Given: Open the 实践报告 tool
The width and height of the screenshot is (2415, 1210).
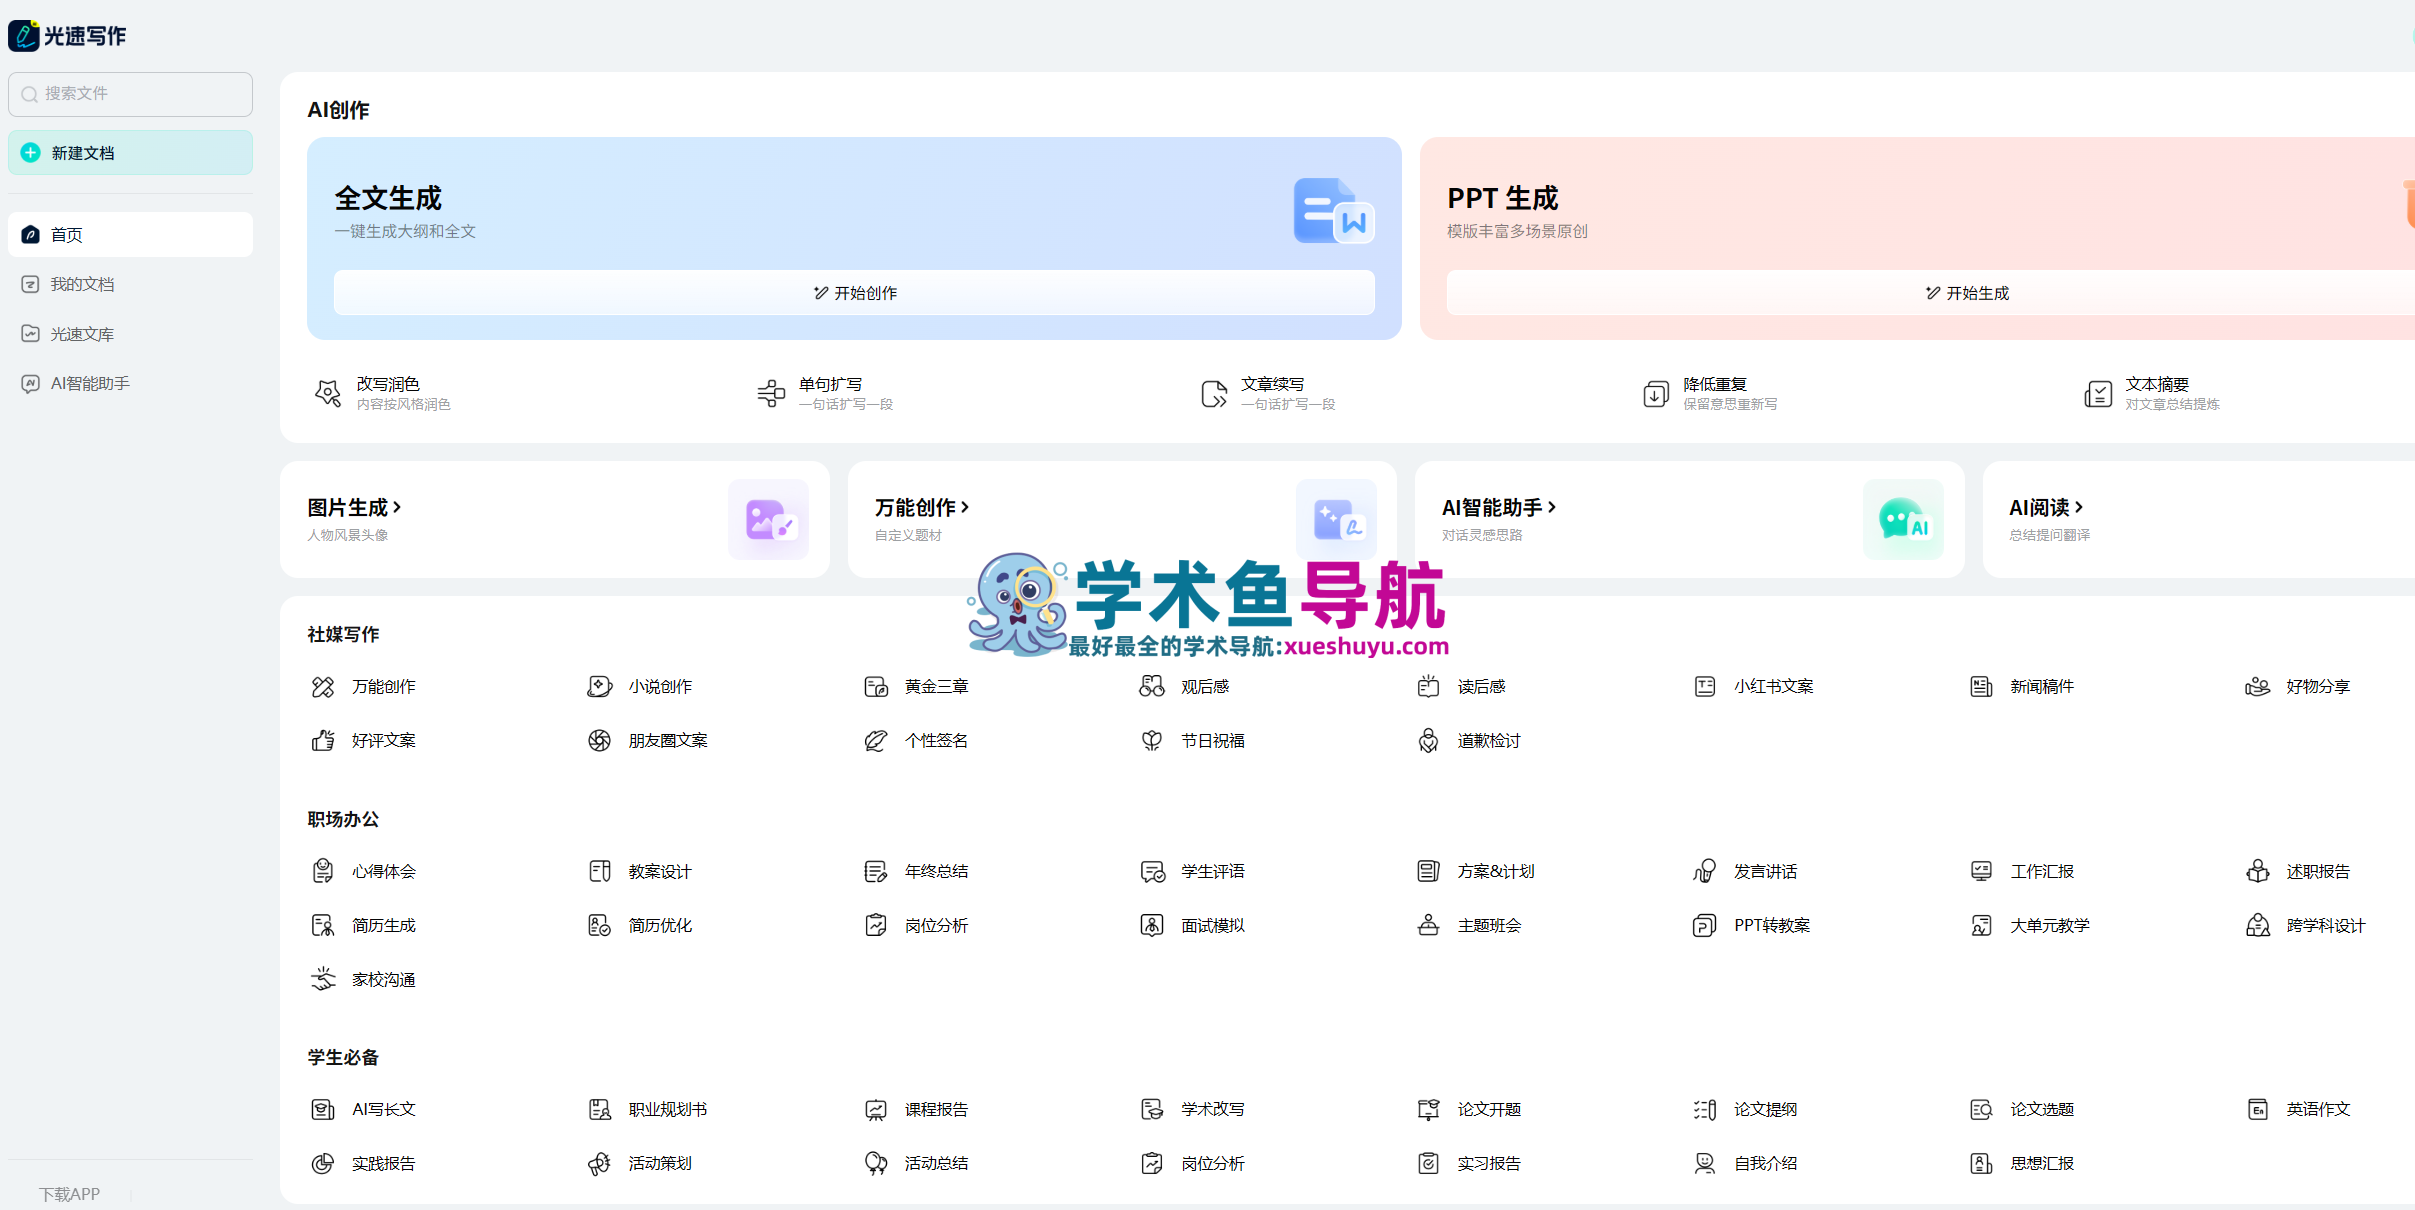Looking at the screenshot, I should point(364,1163).
